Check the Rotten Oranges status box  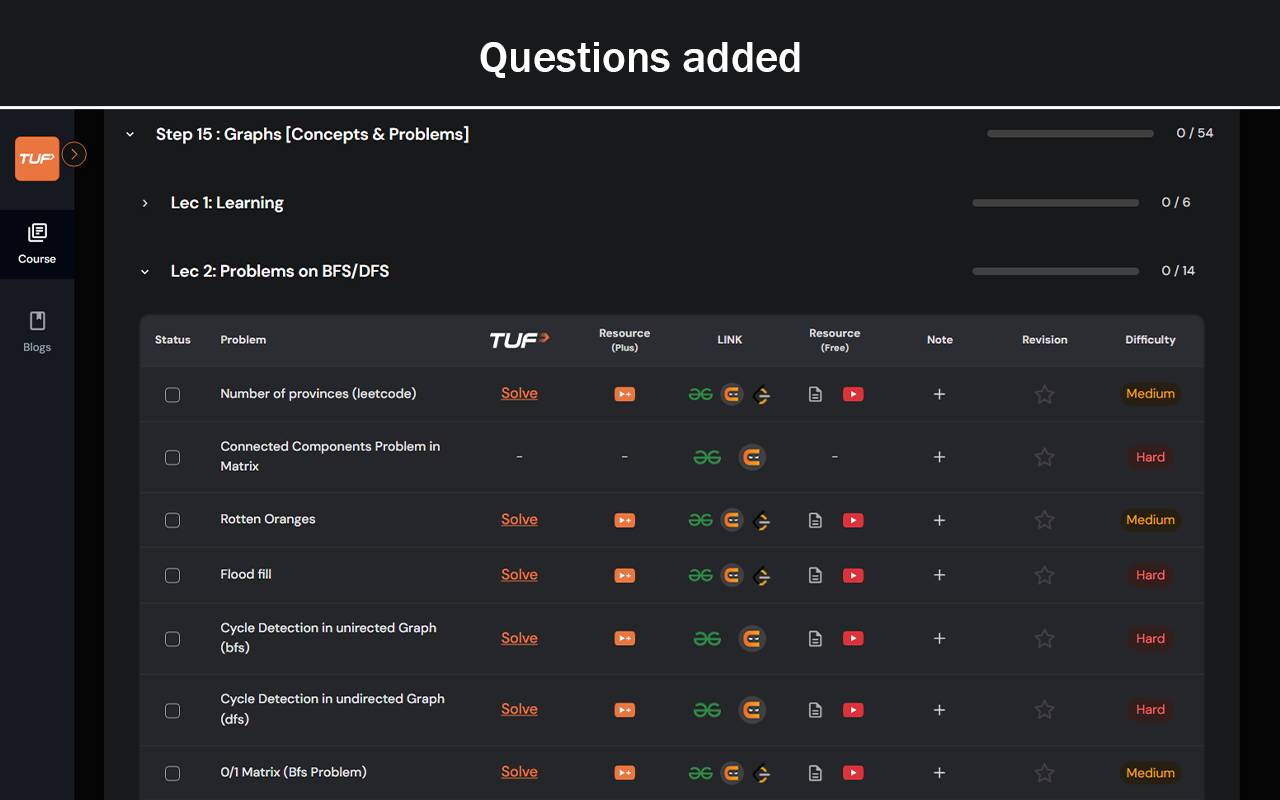172,521
